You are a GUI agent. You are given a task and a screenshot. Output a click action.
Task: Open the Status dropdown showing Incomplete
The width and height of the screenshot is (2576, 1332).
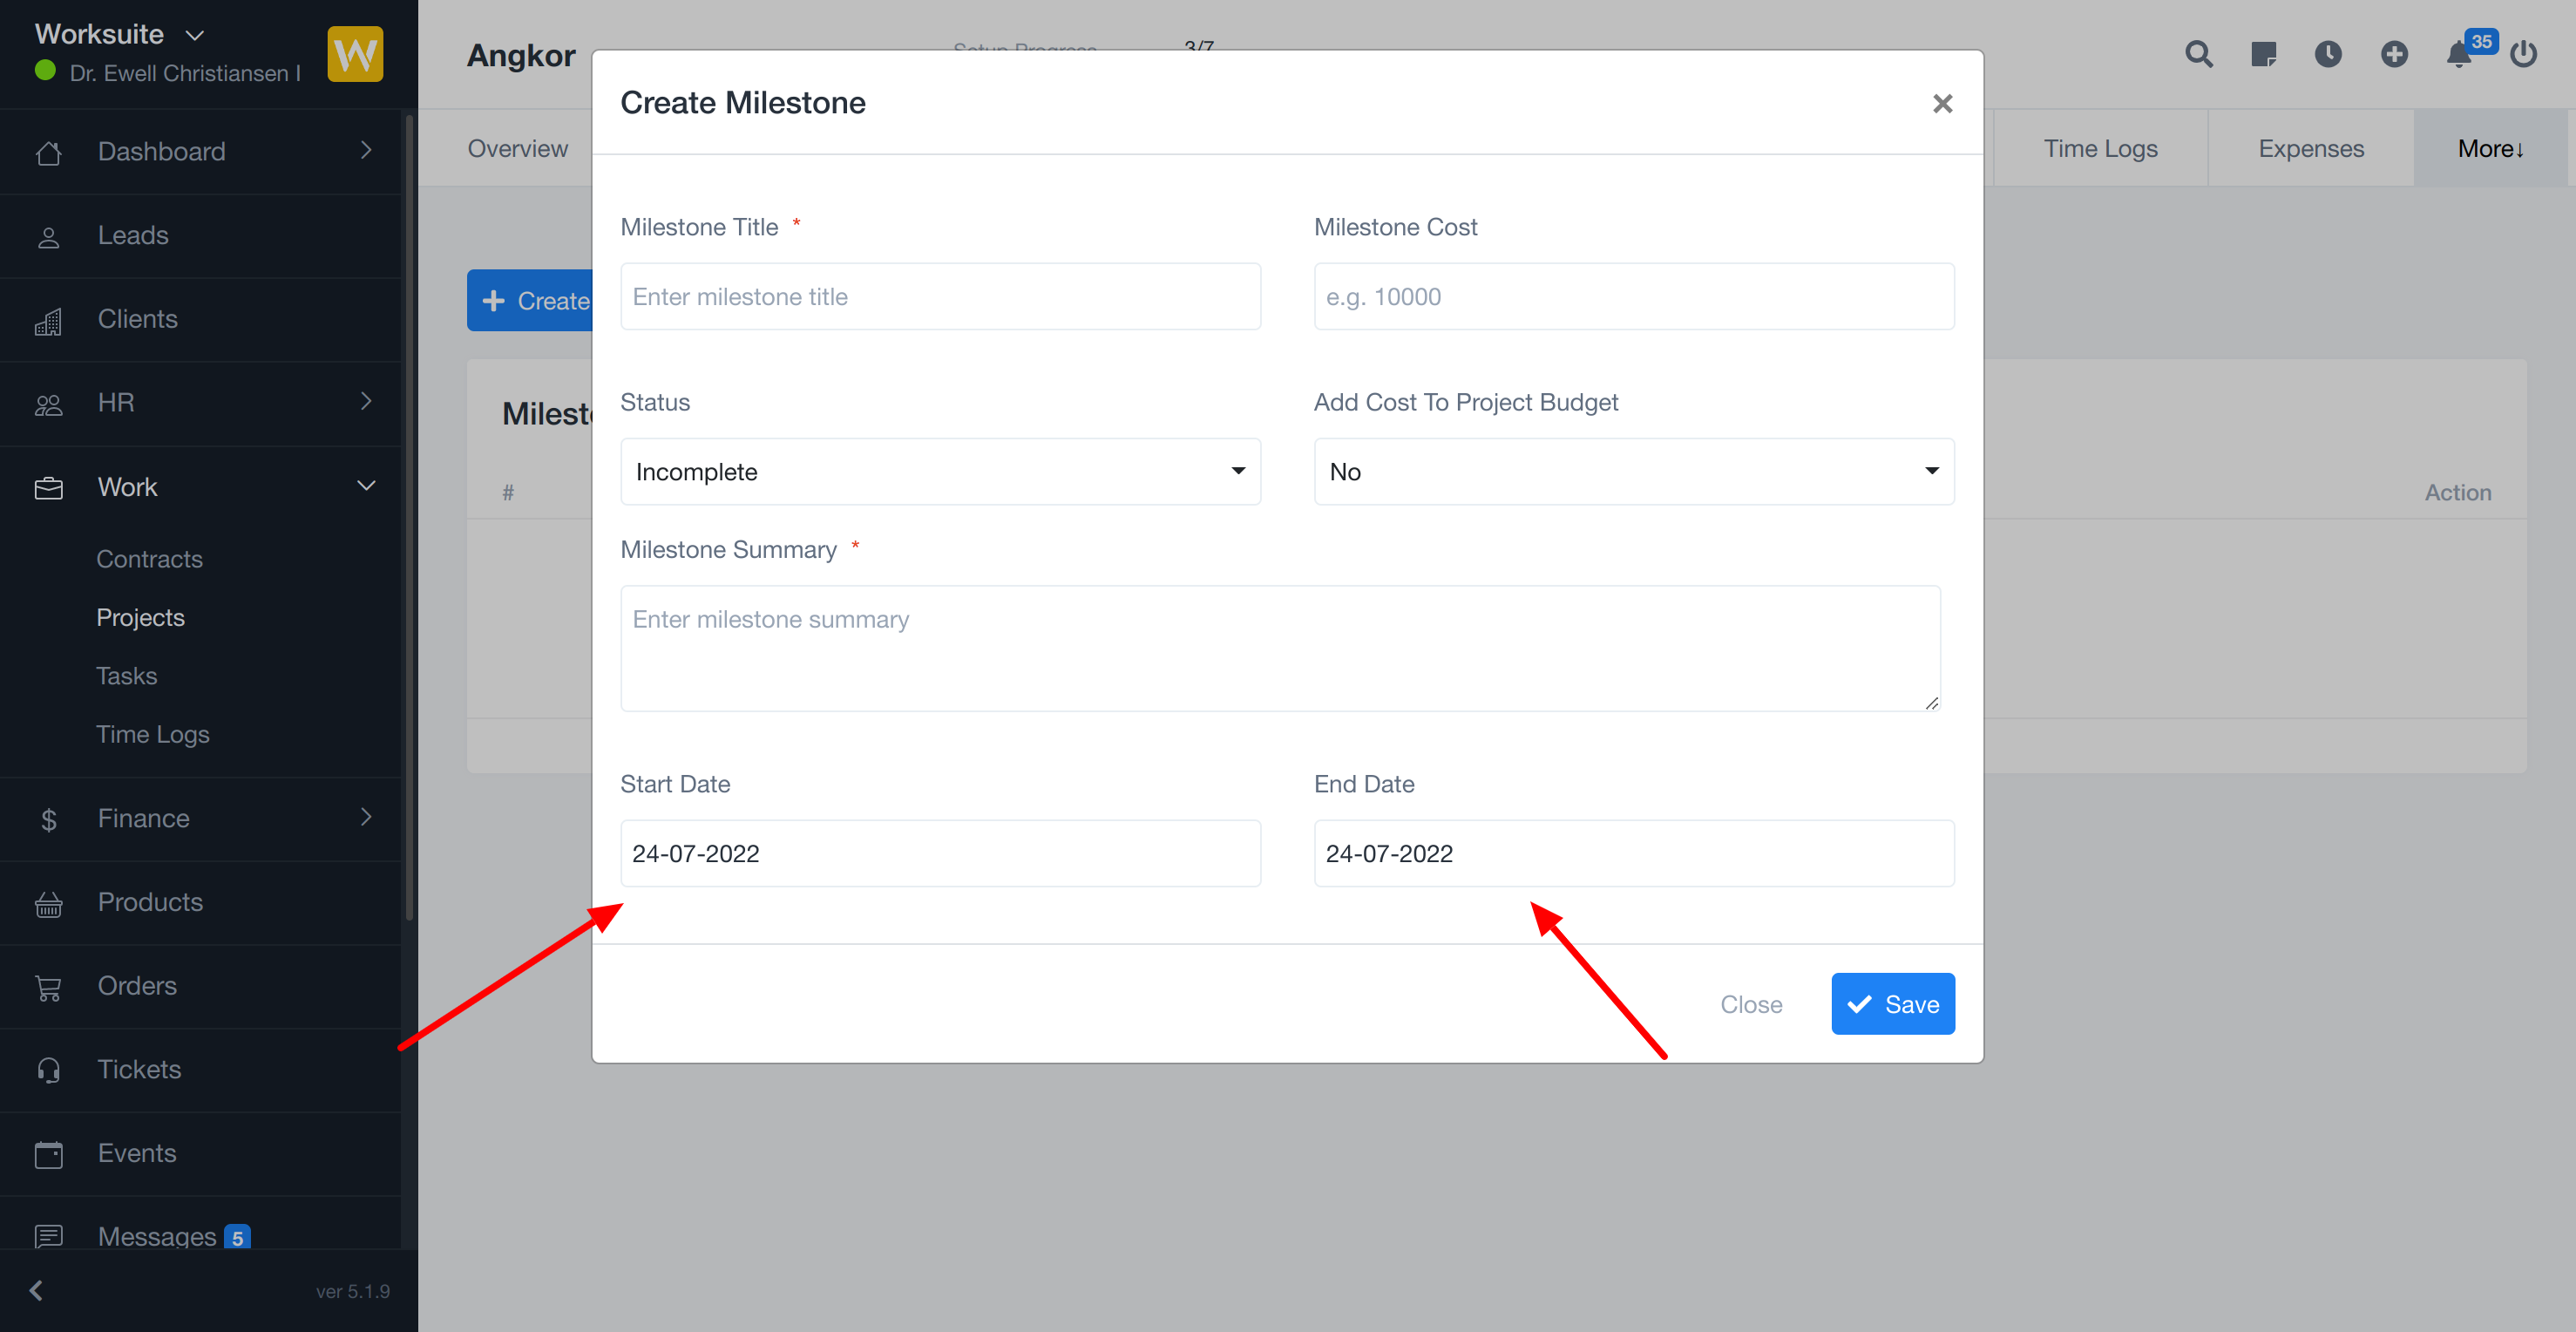point(940,471)
